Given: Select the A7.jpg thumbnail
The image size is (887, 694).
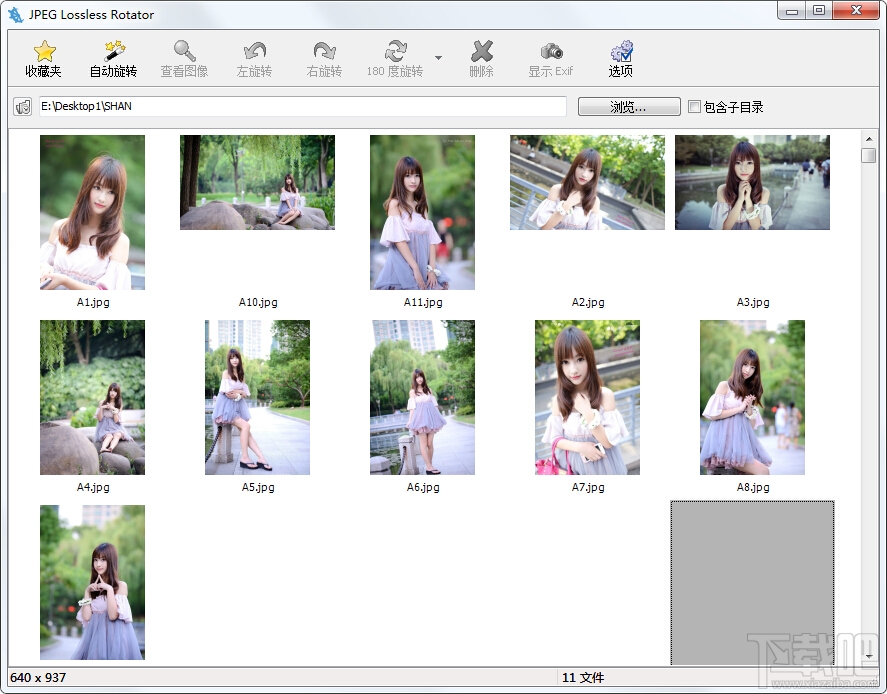Looking at the screenshot, I should [587, 397].
